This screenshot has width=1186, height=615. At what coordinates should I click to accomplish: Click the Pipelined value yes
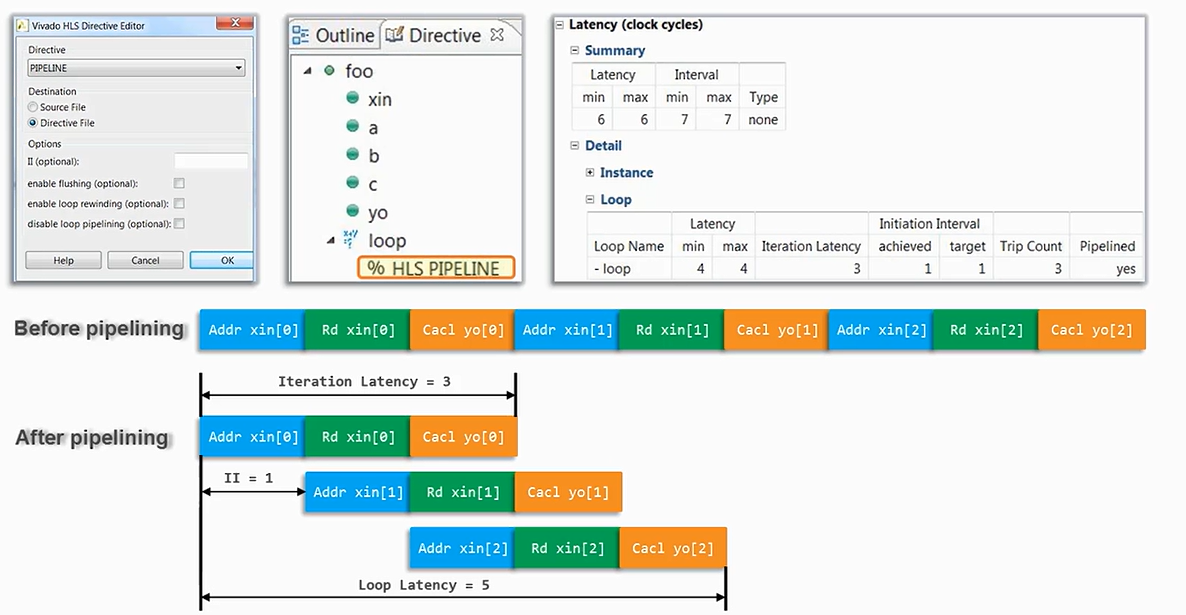point(1125,269)
